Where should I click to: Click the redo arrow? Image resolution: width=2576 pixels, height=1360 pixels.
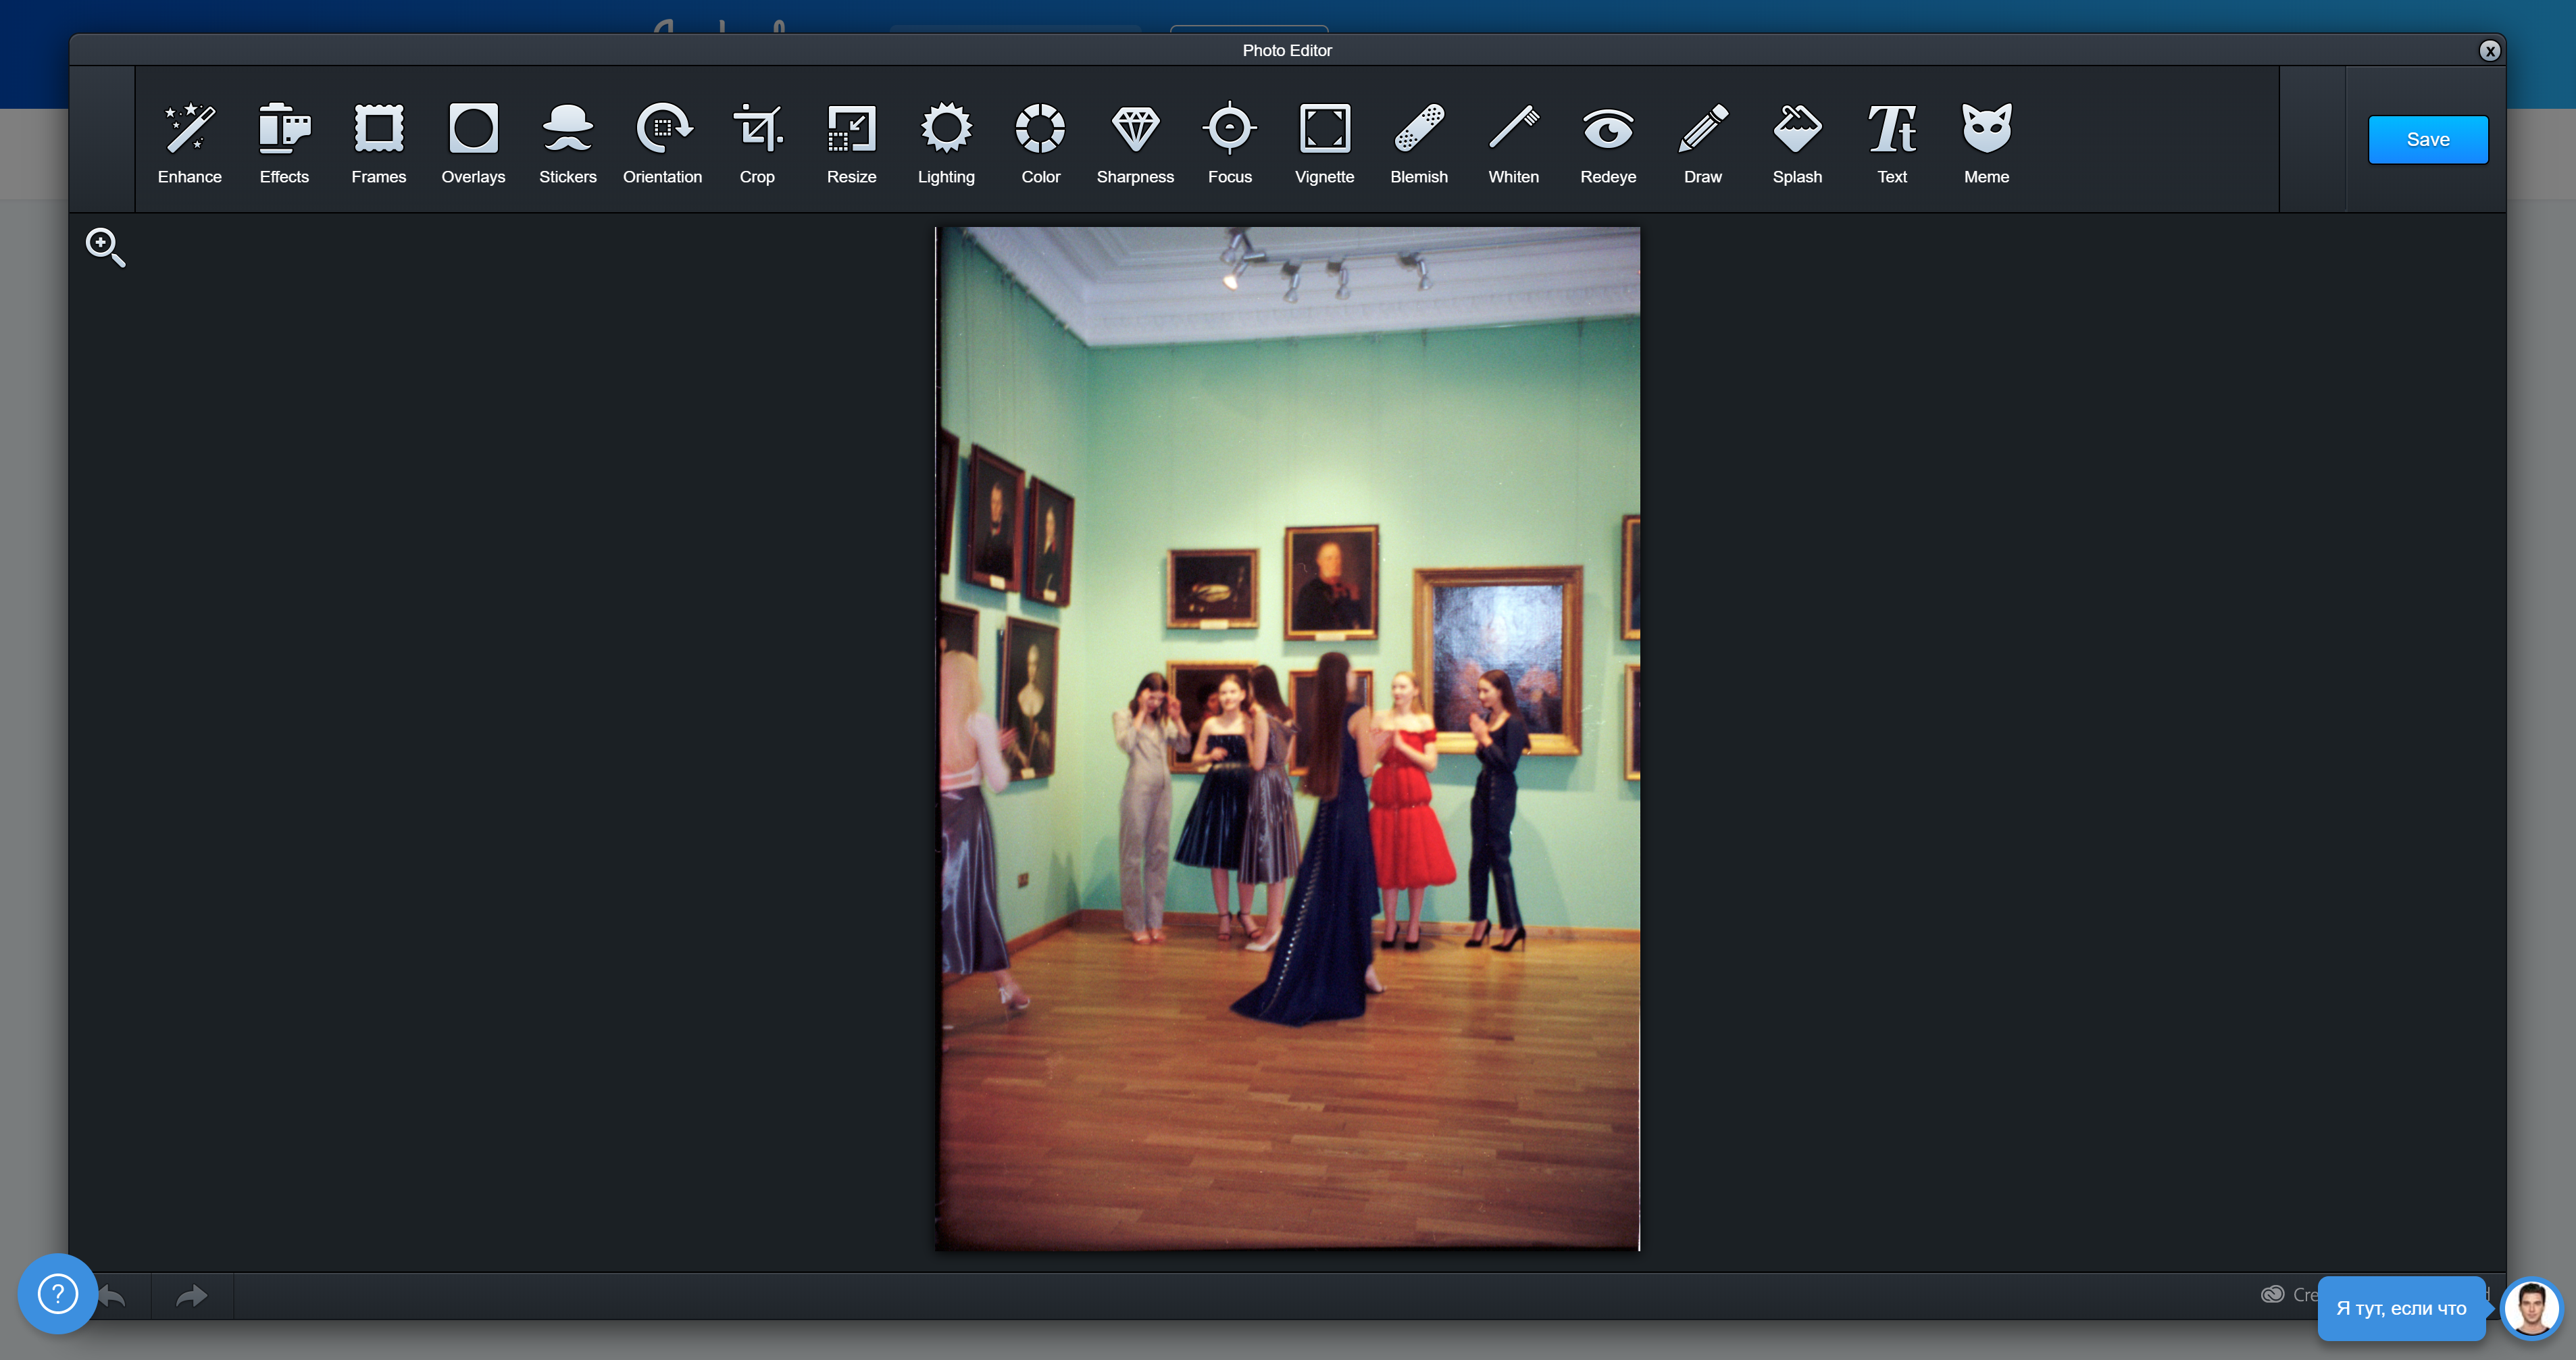[191, 1296]
